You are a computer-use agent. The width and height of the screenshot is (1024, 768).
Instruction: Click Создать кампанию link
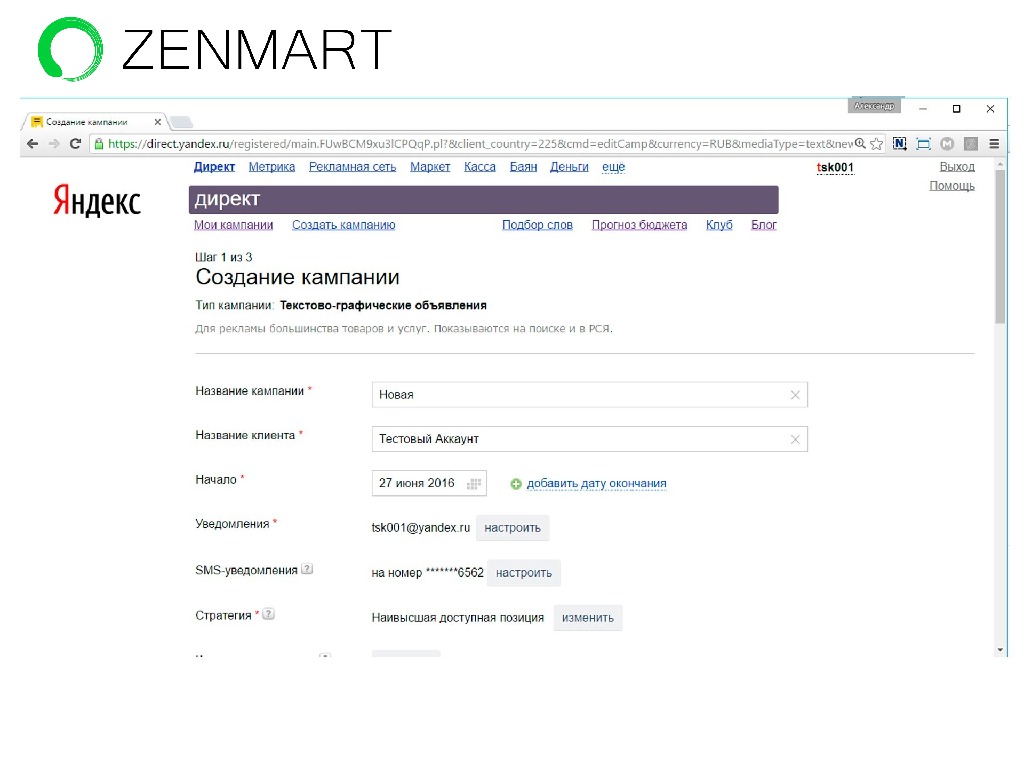click(344, 225)
